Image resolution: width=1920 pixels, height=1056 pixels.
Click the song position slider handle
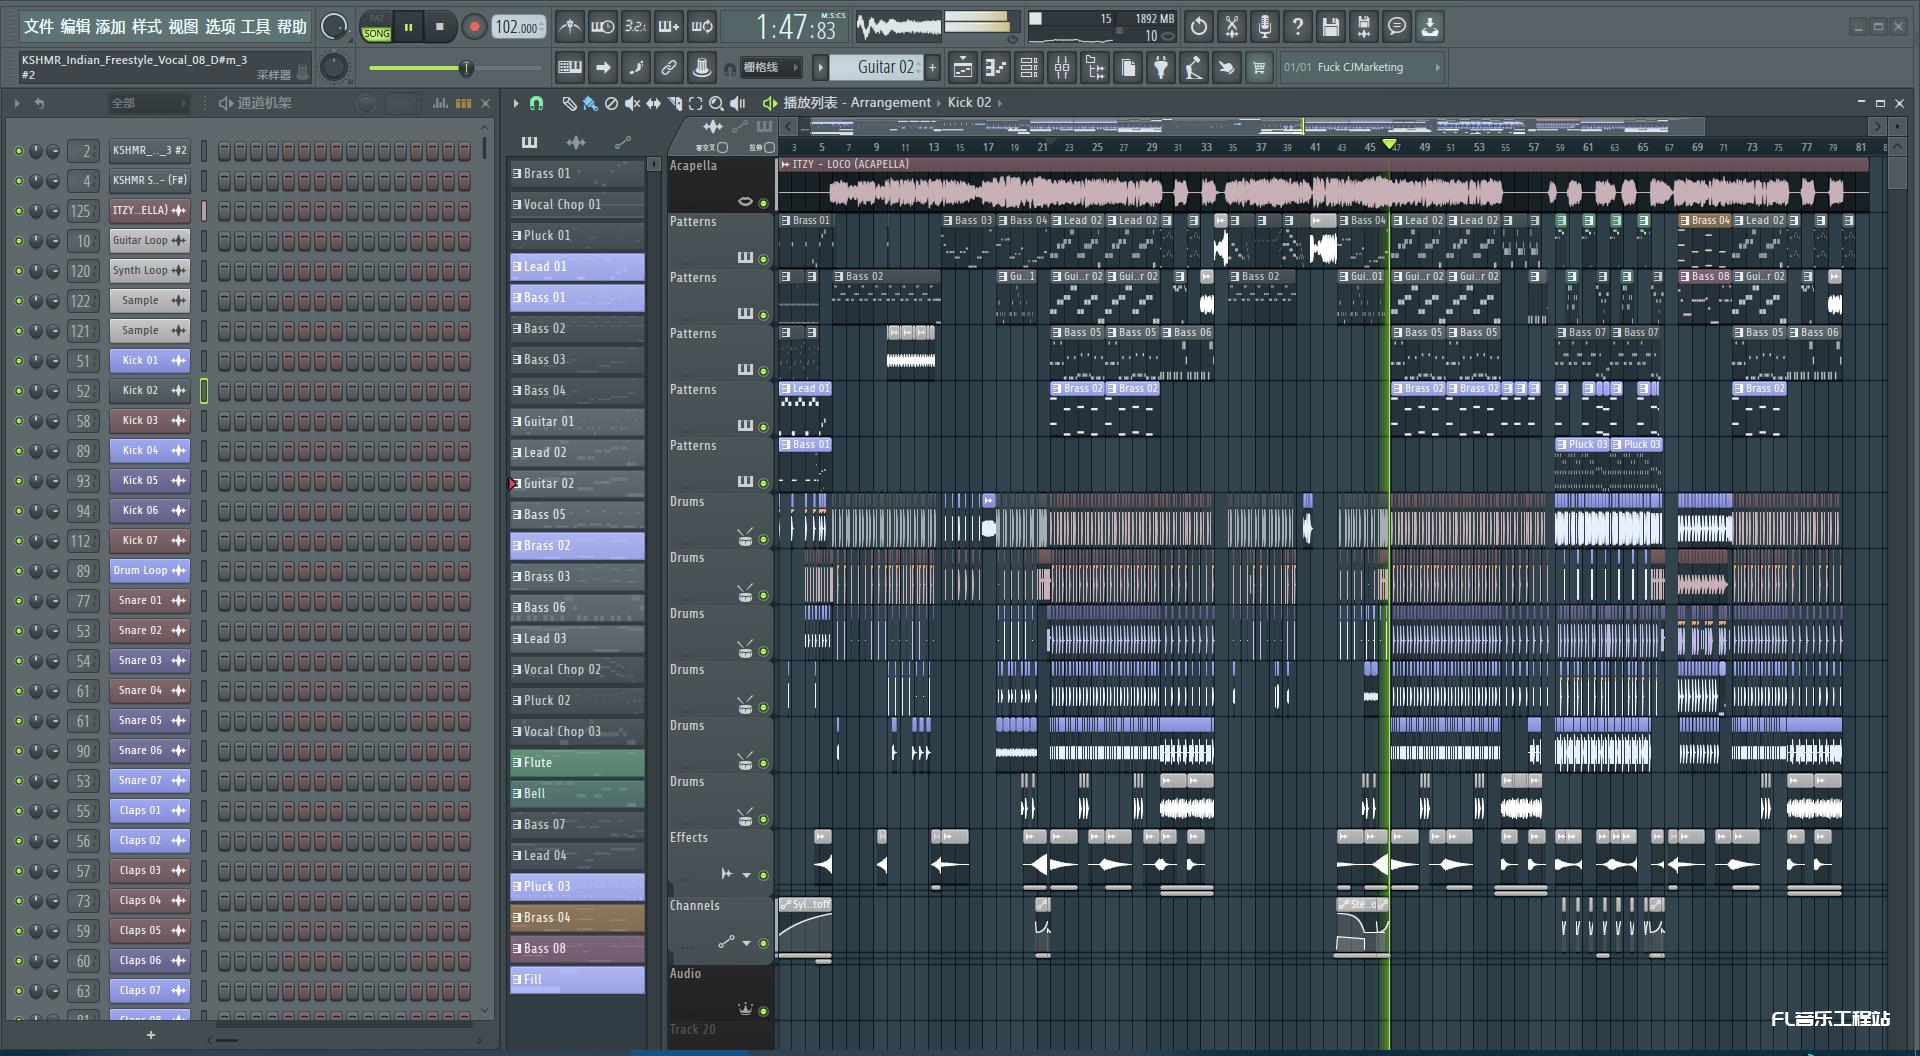[x=466, y=68]
